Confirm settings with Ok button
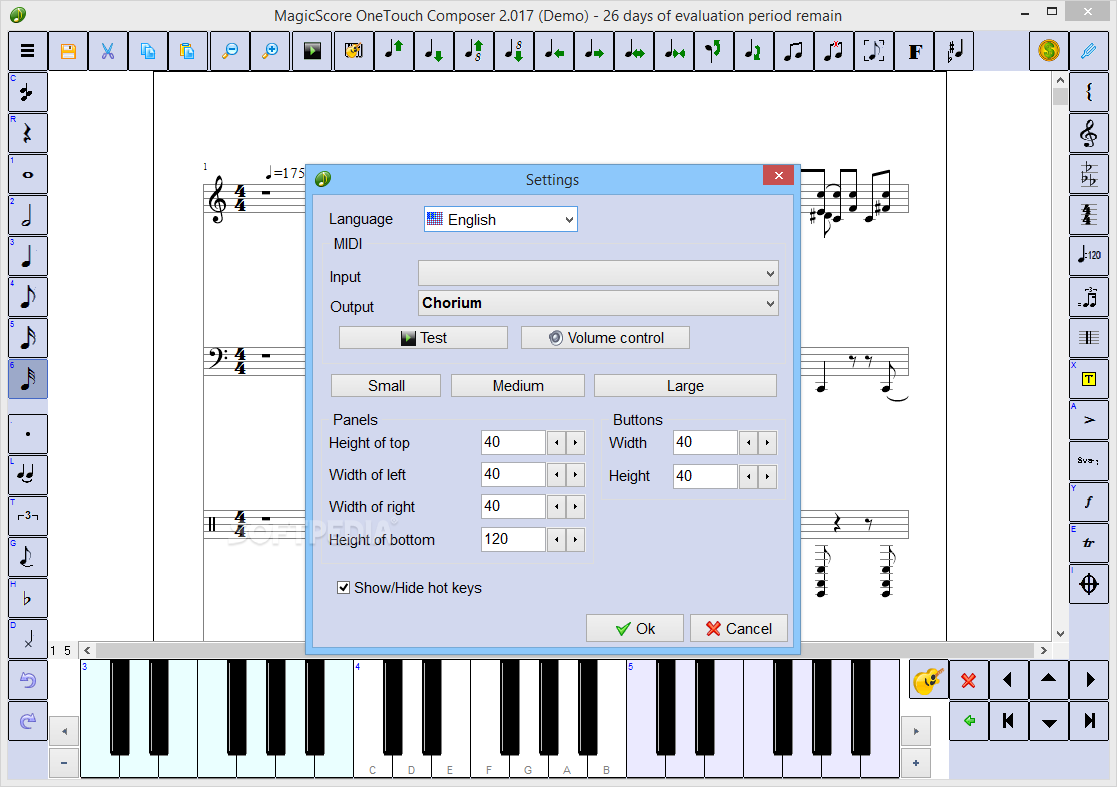Screen dimensions: 1117x787 coord(635,628)
